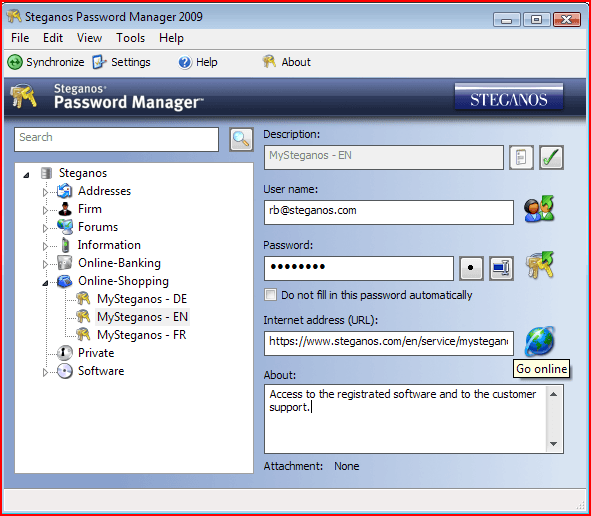
Task: Click key icon beside MySteganos - DE
Action: (83, 299)
